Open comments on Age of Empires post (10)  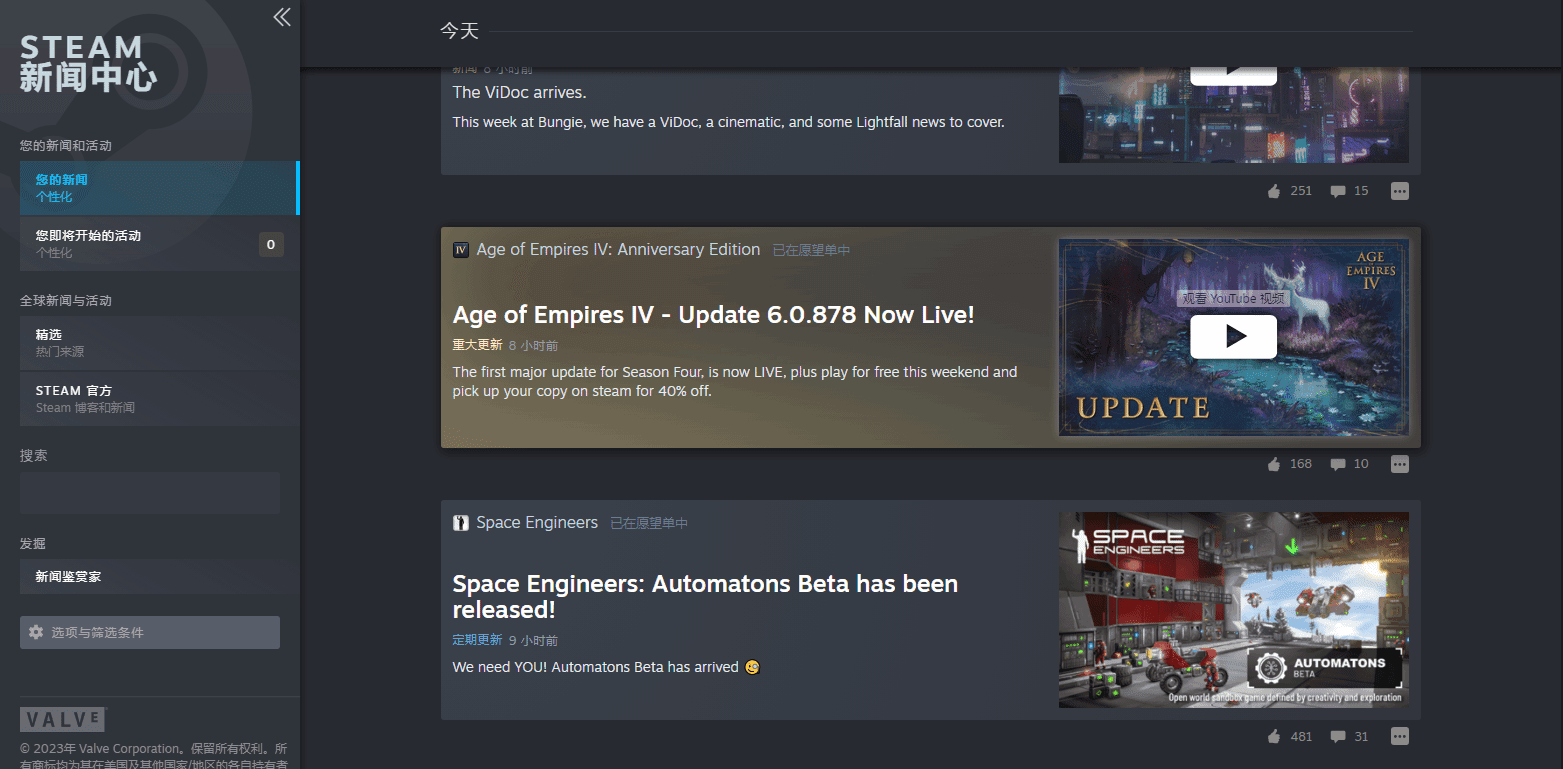[x=1349, y=464]
